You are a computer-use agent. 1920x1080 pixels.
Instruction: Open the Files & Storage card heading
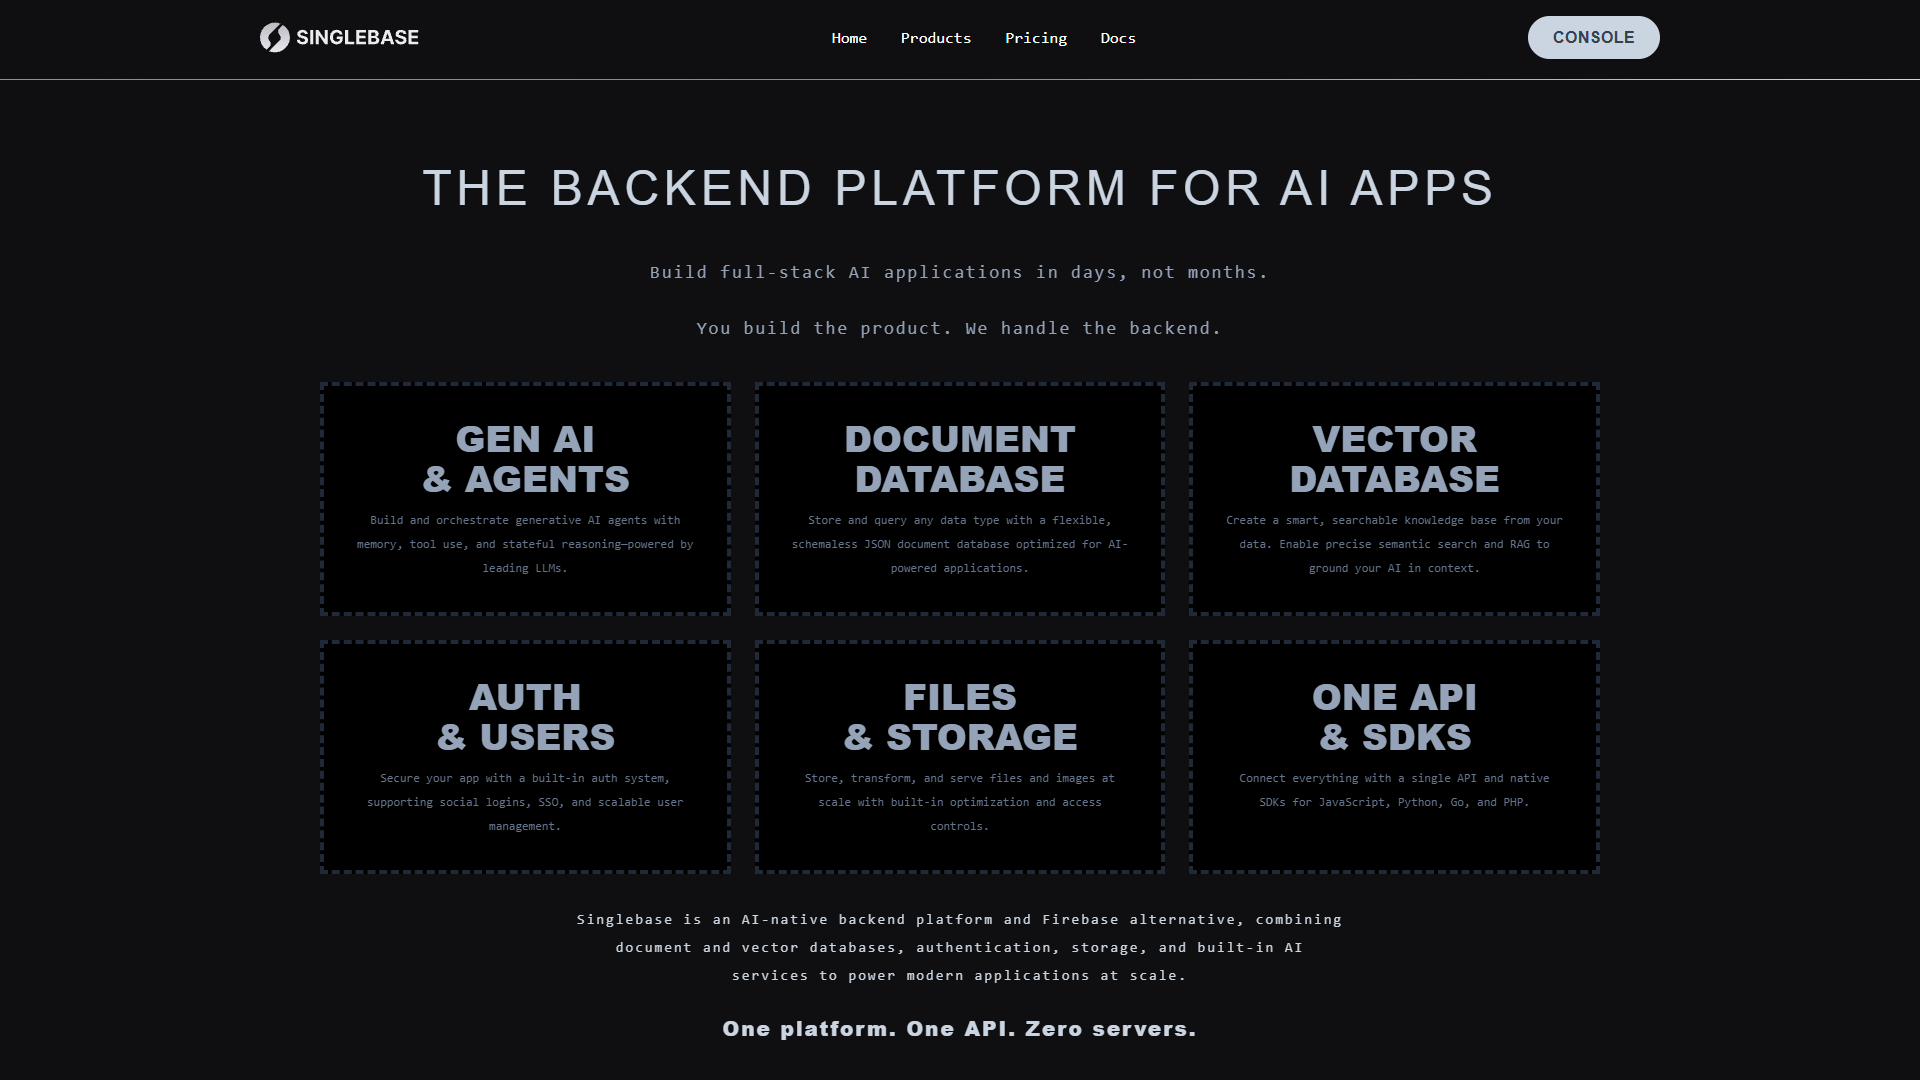coord(960,717)
